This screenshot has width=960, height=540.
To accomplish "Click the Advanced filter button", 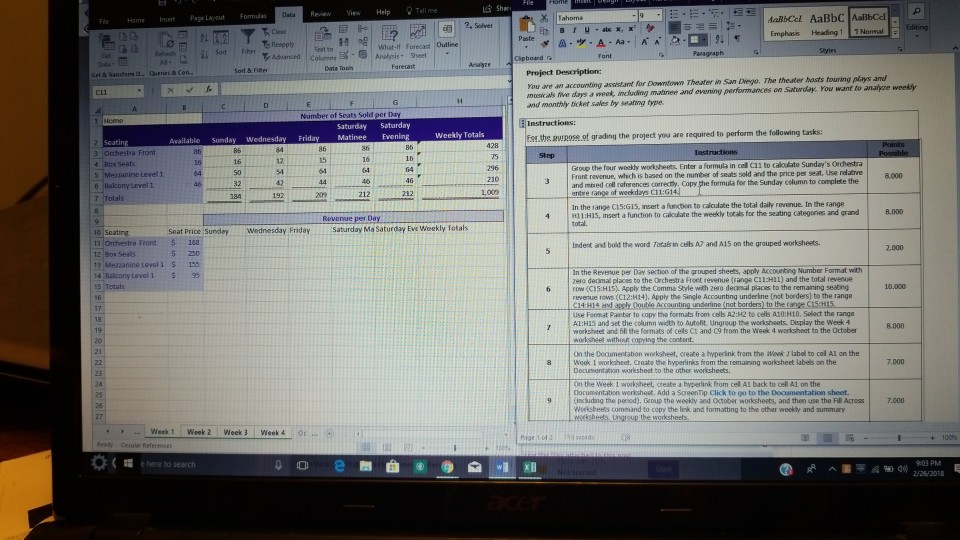I will [281, 57].
